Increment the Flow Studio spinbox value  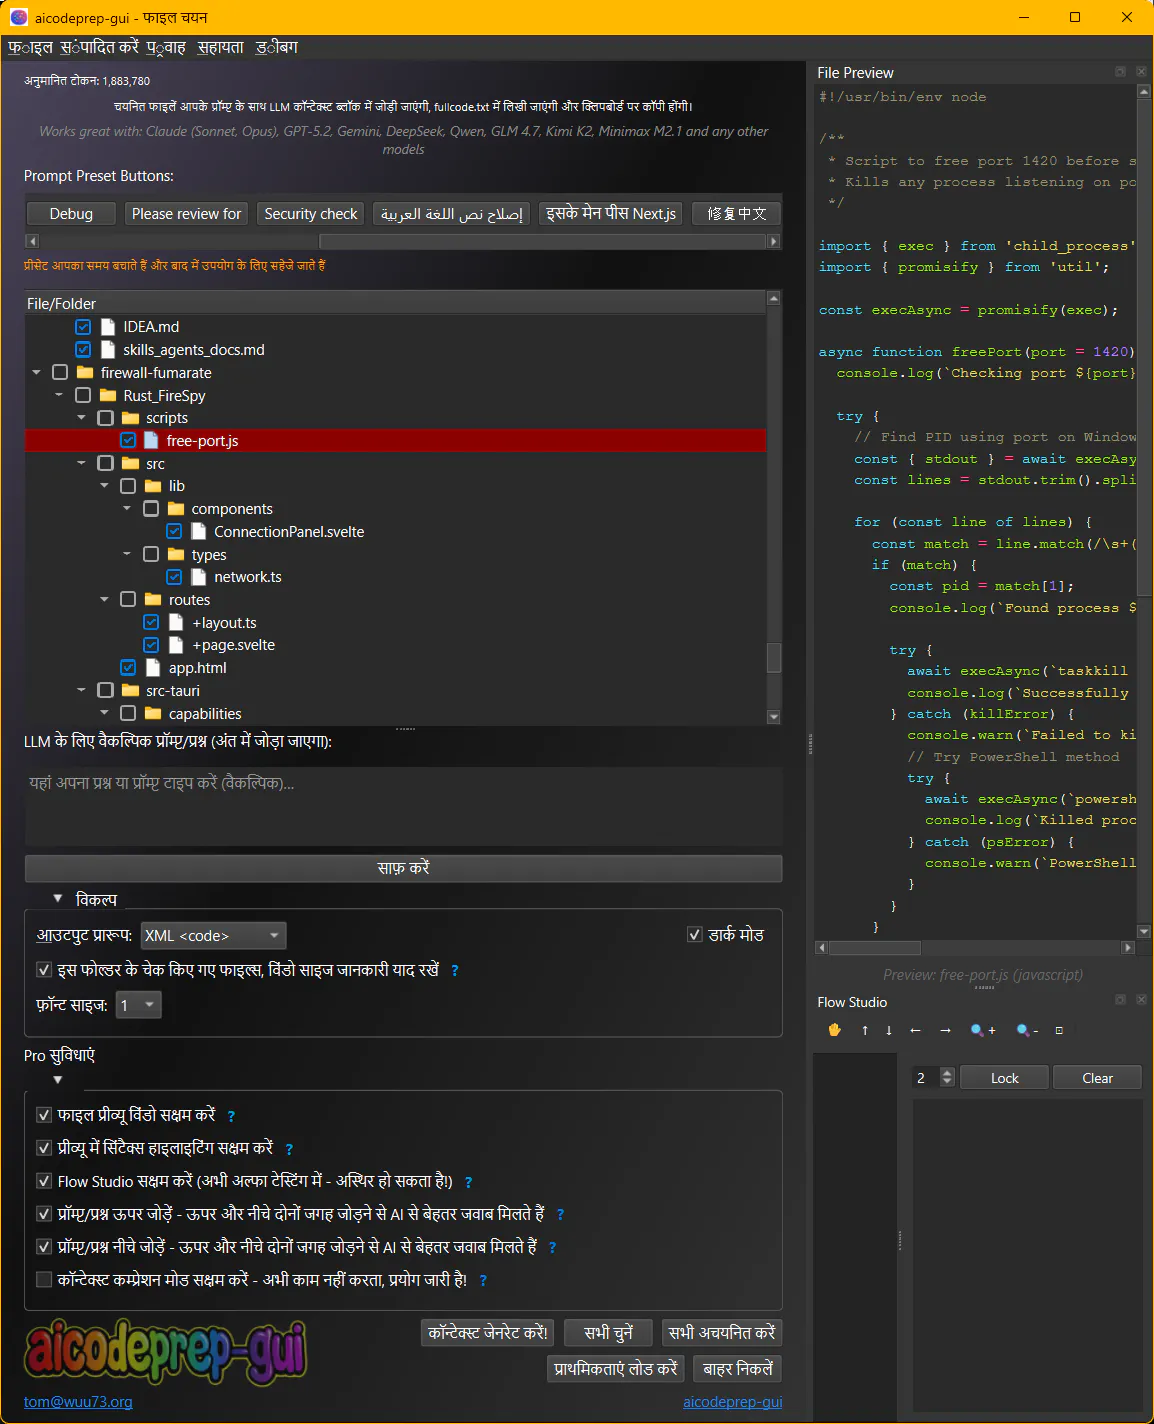tap(948, 1072)
